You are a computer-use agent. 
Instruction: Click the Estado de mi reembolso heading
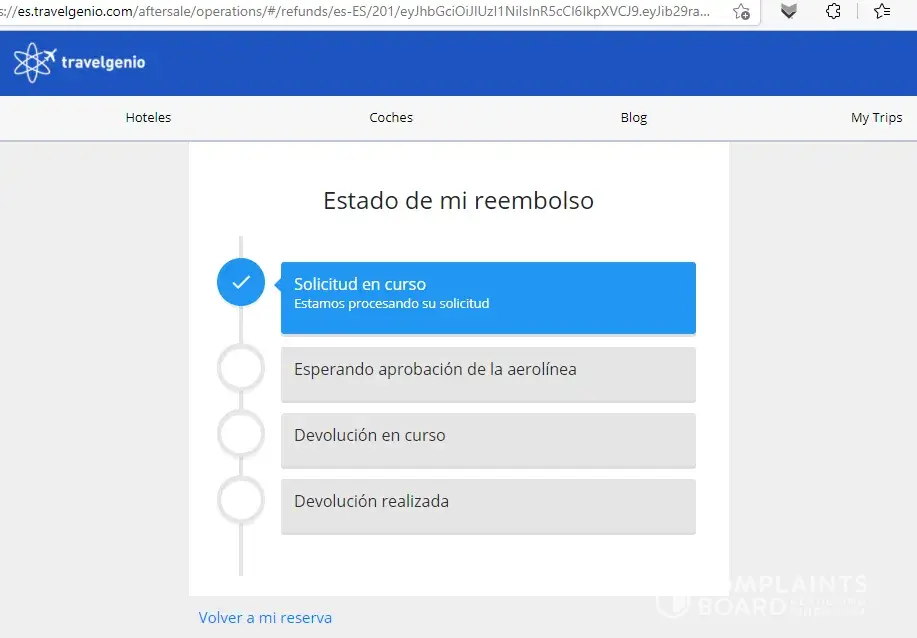[458, 200]
